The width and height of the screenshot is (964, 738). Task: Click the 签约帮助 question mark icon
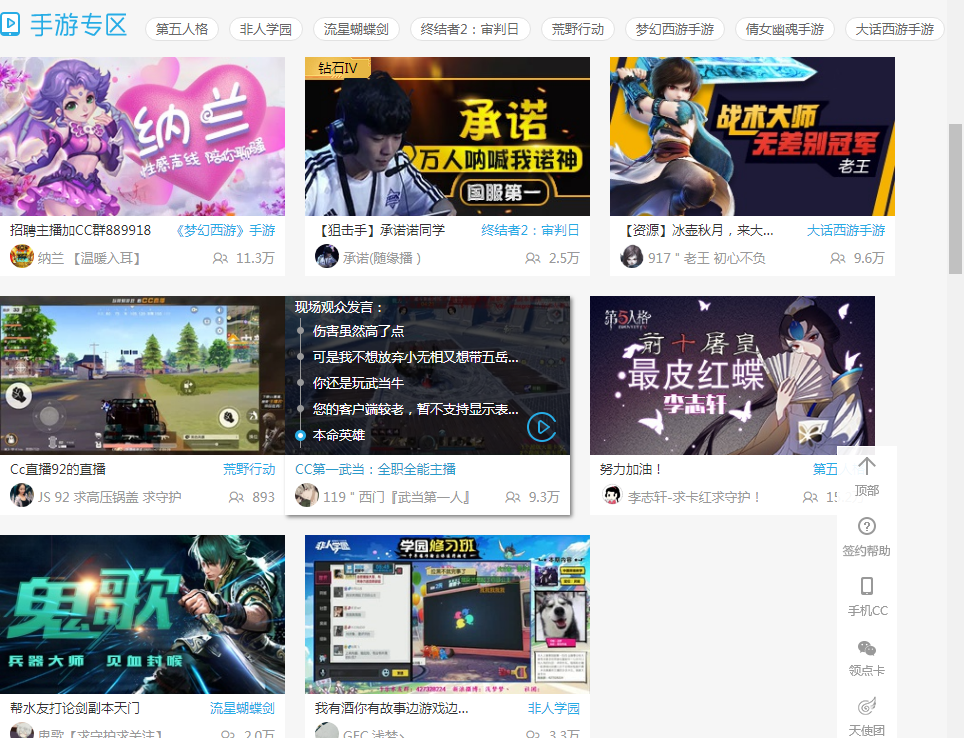coord(867,526)
